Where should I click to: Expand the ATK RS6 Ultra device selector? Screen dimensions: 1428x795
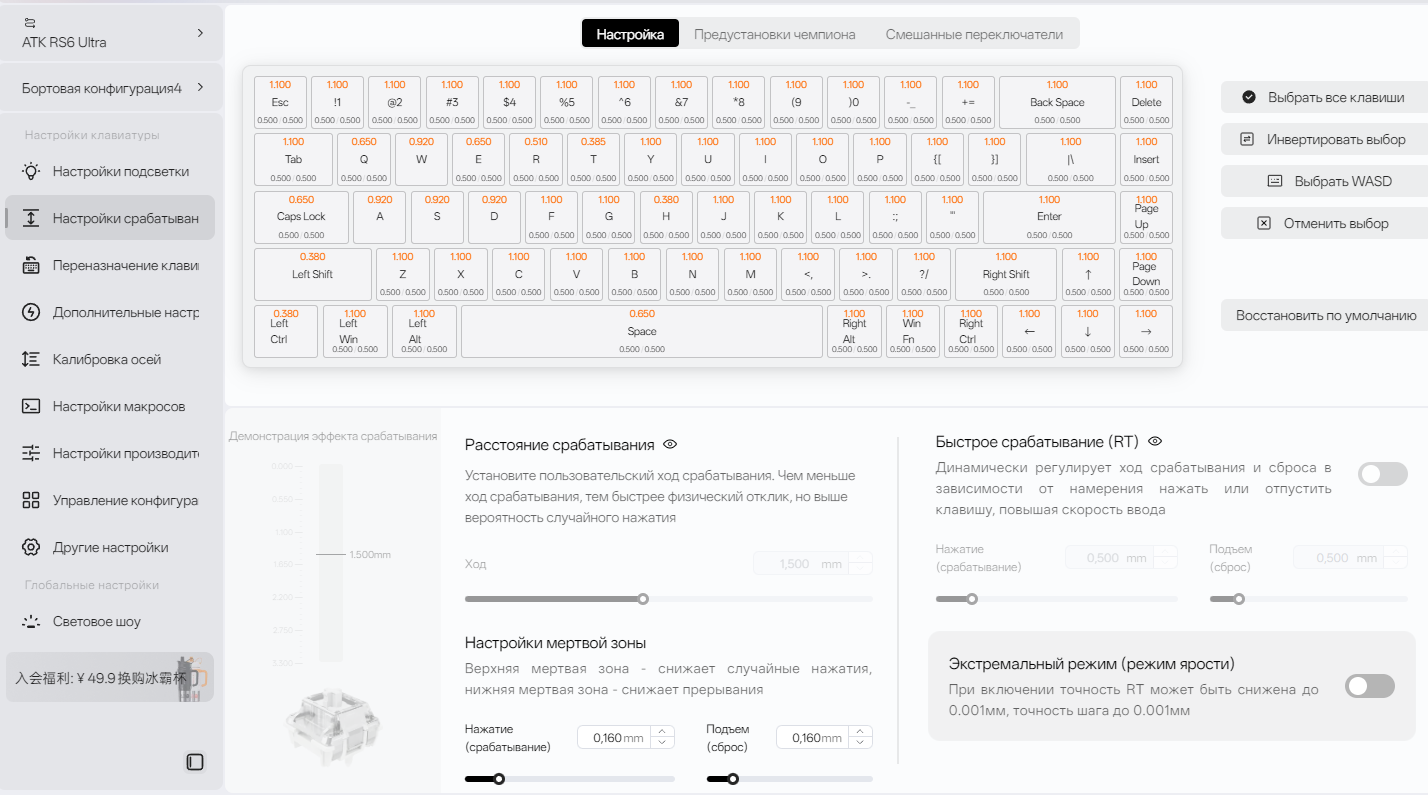[111, 33]
